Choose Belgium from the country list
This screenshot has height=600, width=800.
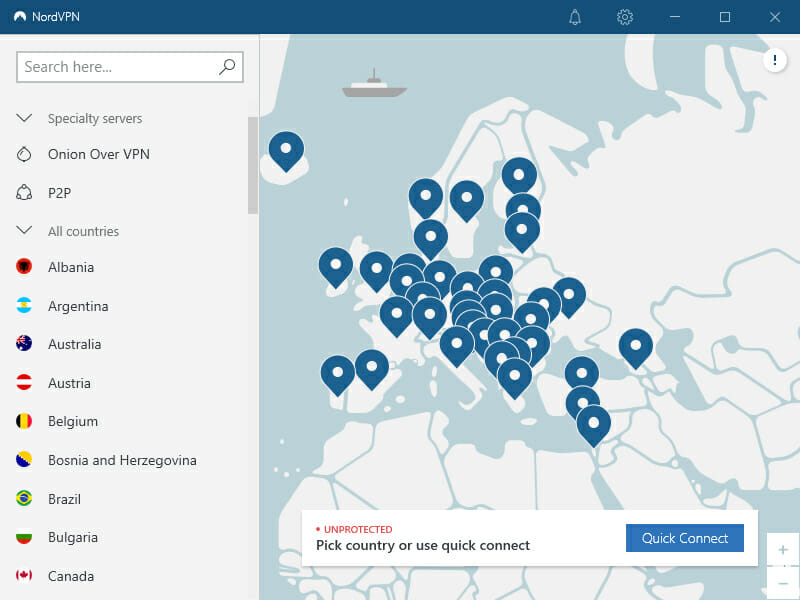pos(73,421)
